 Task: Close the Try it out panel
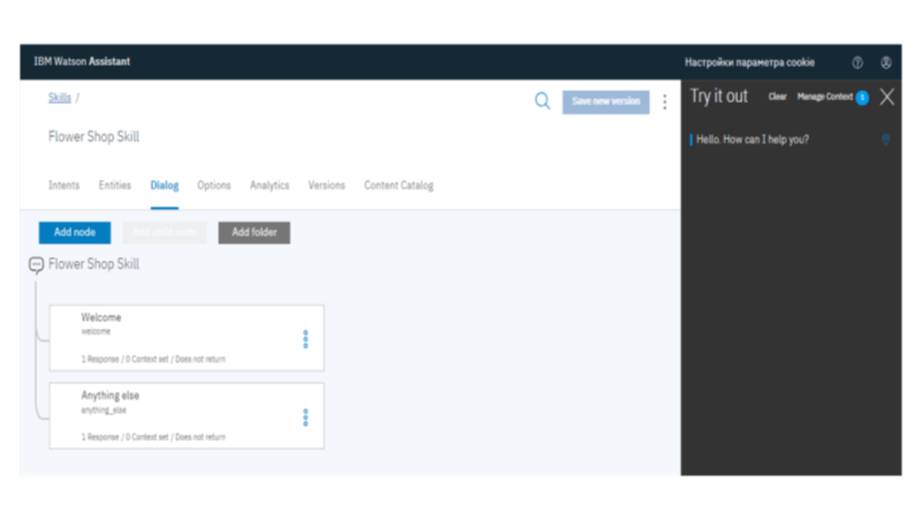tap(887, 97)
